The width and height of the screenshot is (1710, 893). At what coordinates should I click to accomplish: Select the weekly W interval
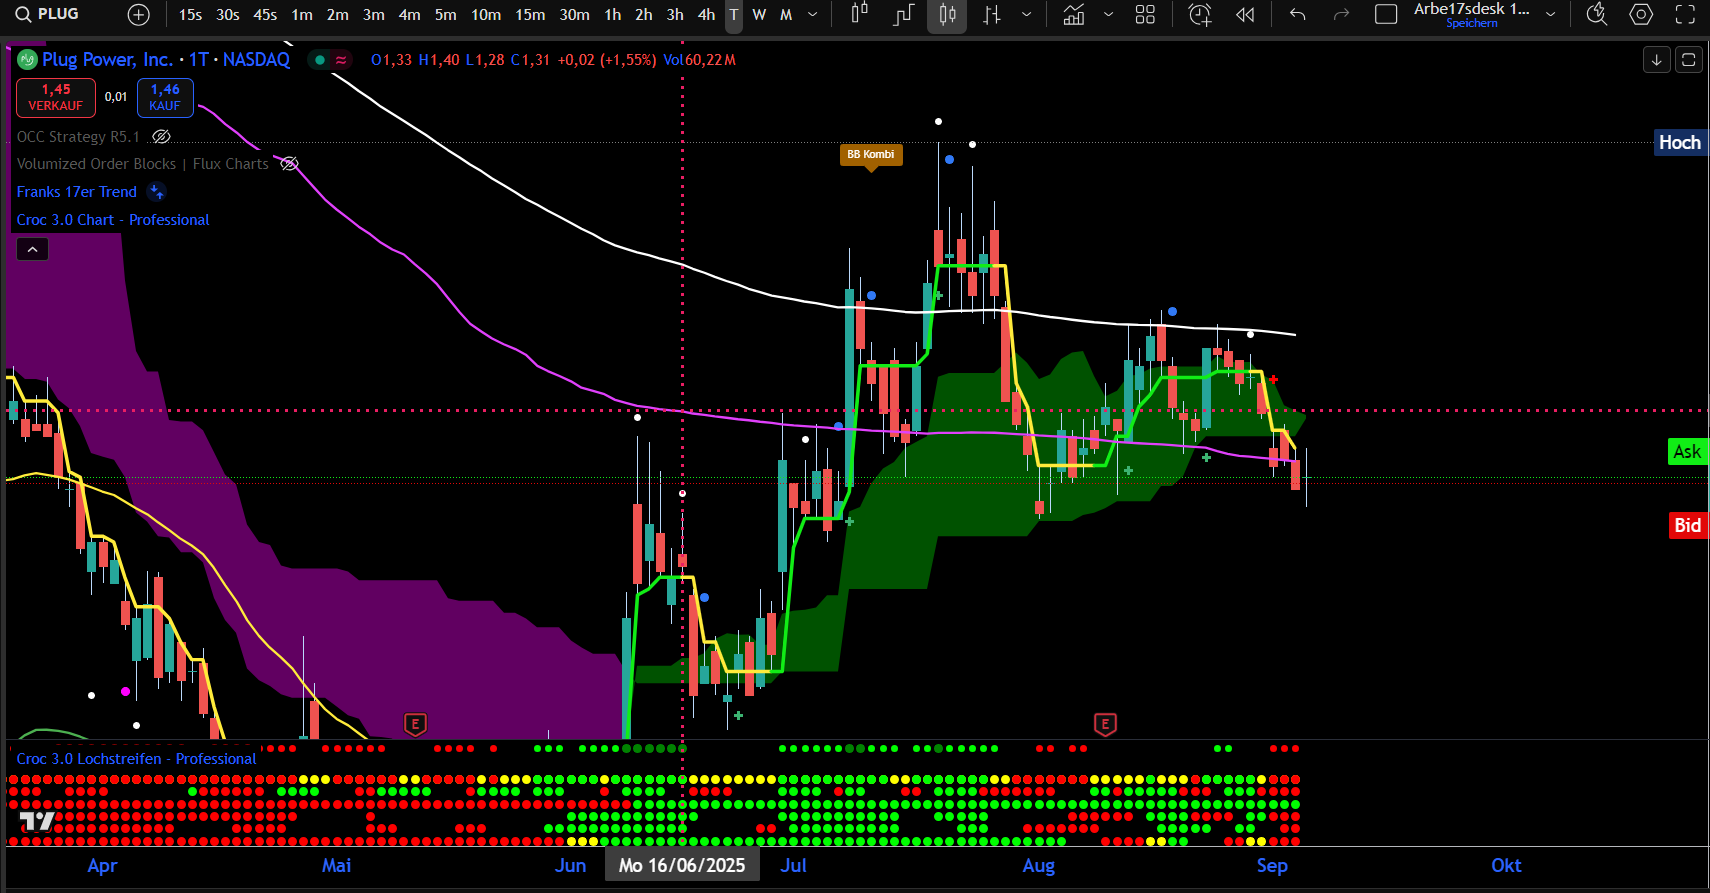pos(759,15)
